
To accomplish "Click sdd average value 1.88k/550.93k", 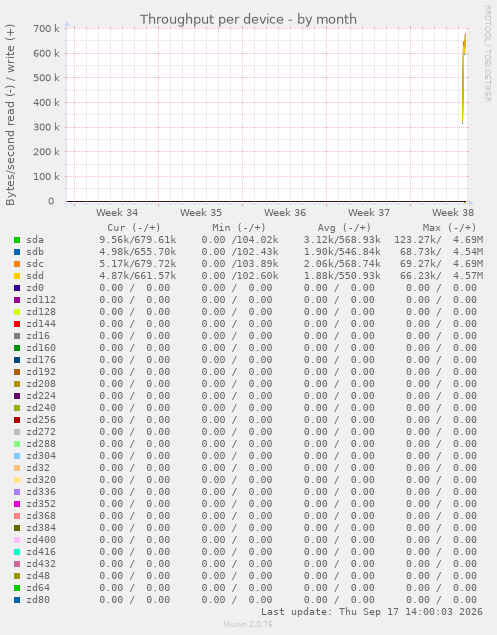I will pyautogui.click(x=342, y=276).
